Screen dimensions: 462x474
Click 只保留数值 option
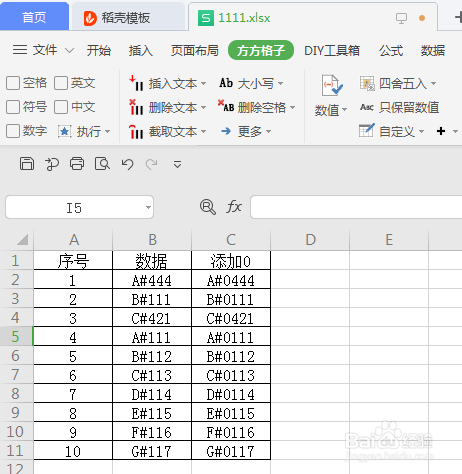click(399, 107)
